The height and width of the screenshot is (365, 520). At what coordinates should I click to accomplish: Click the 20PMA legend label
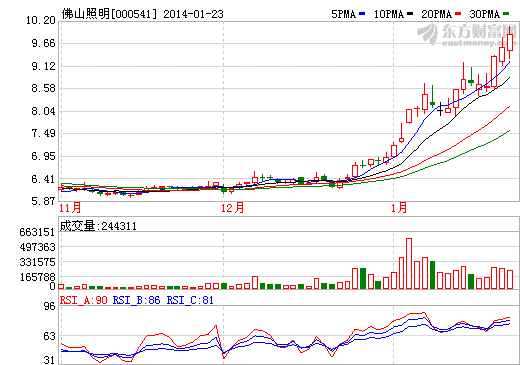(437, 14)
